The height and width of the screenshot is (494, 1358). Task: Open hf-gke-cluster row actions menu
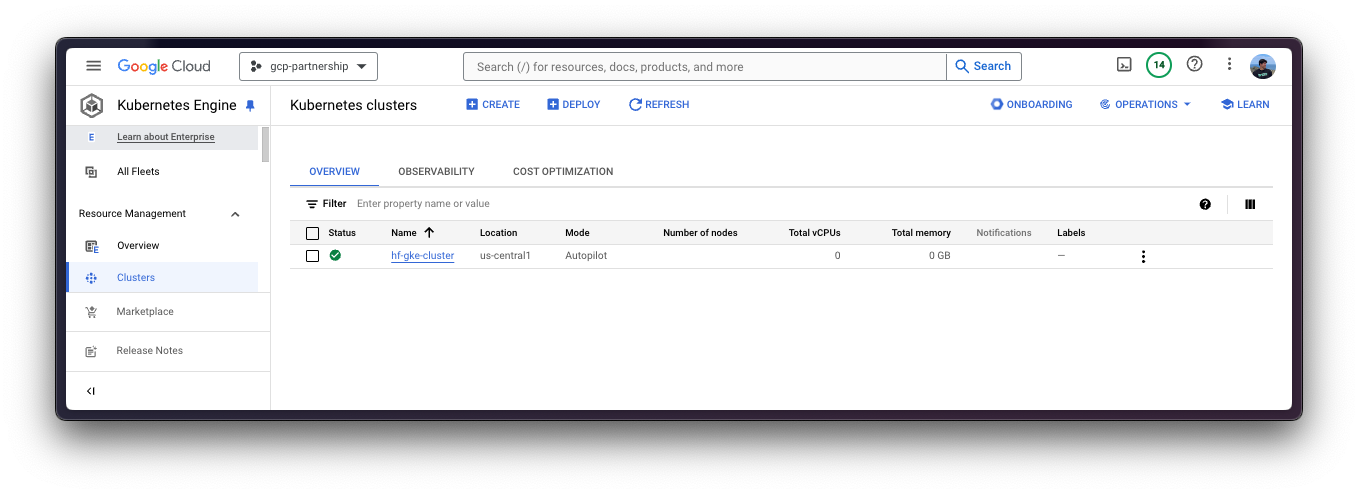[1143, 257]
